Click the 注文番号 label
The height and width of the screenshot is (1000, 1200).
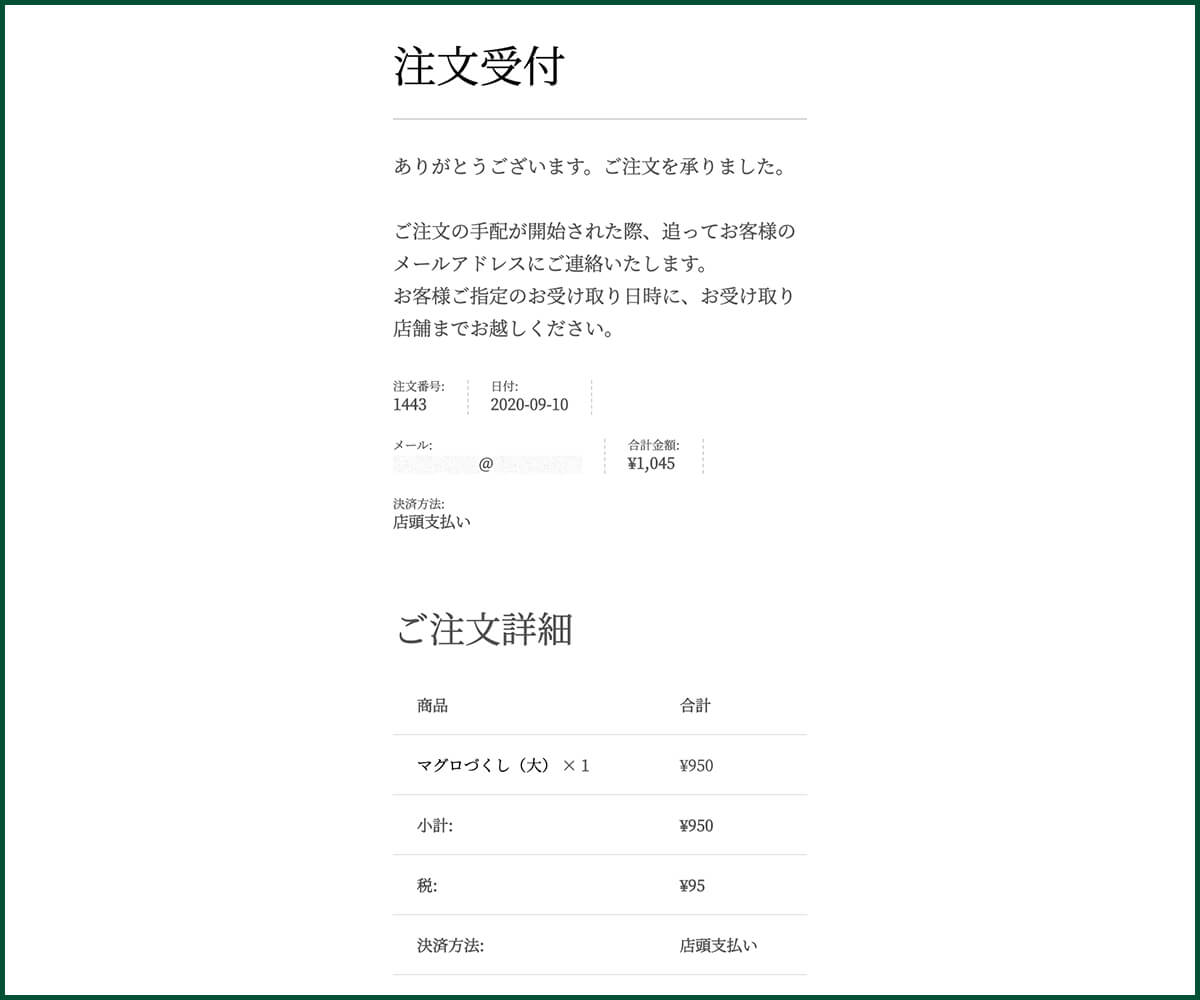pyautogui.click(x=419, y=386)
